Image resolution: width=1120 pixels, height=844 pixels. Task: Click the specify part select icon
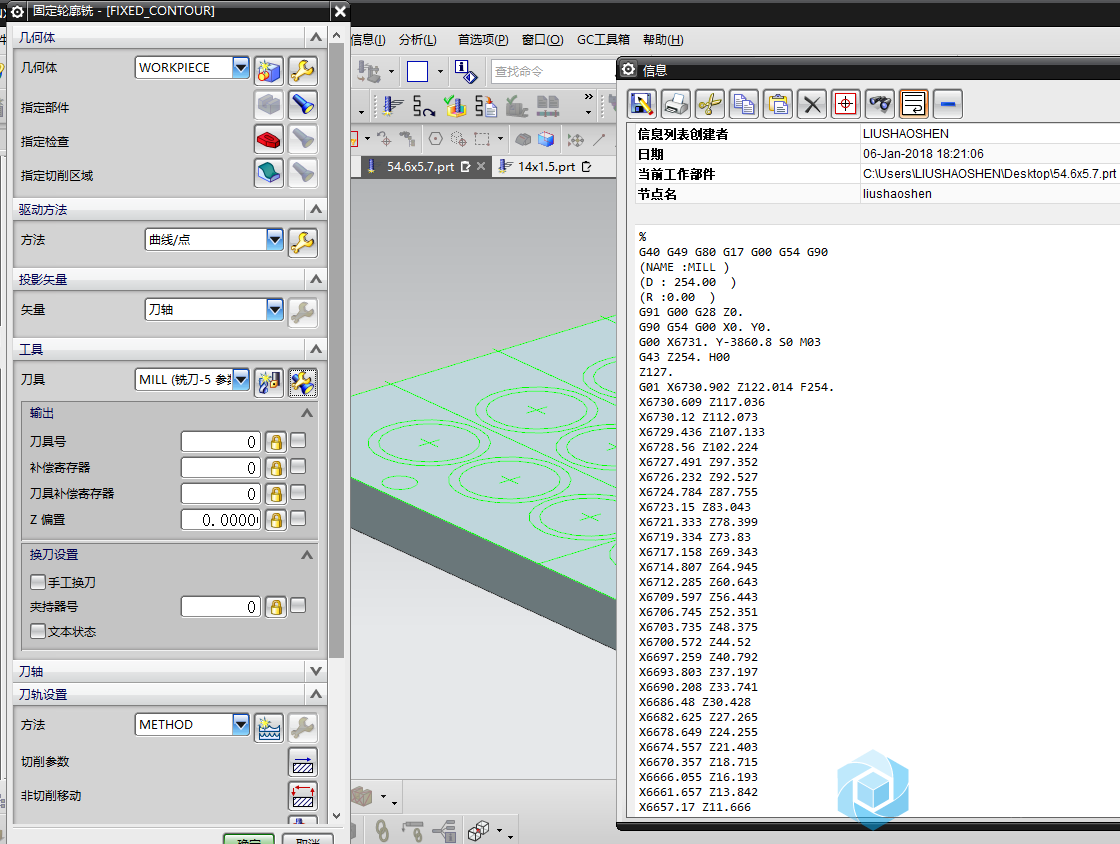point(269,105)
